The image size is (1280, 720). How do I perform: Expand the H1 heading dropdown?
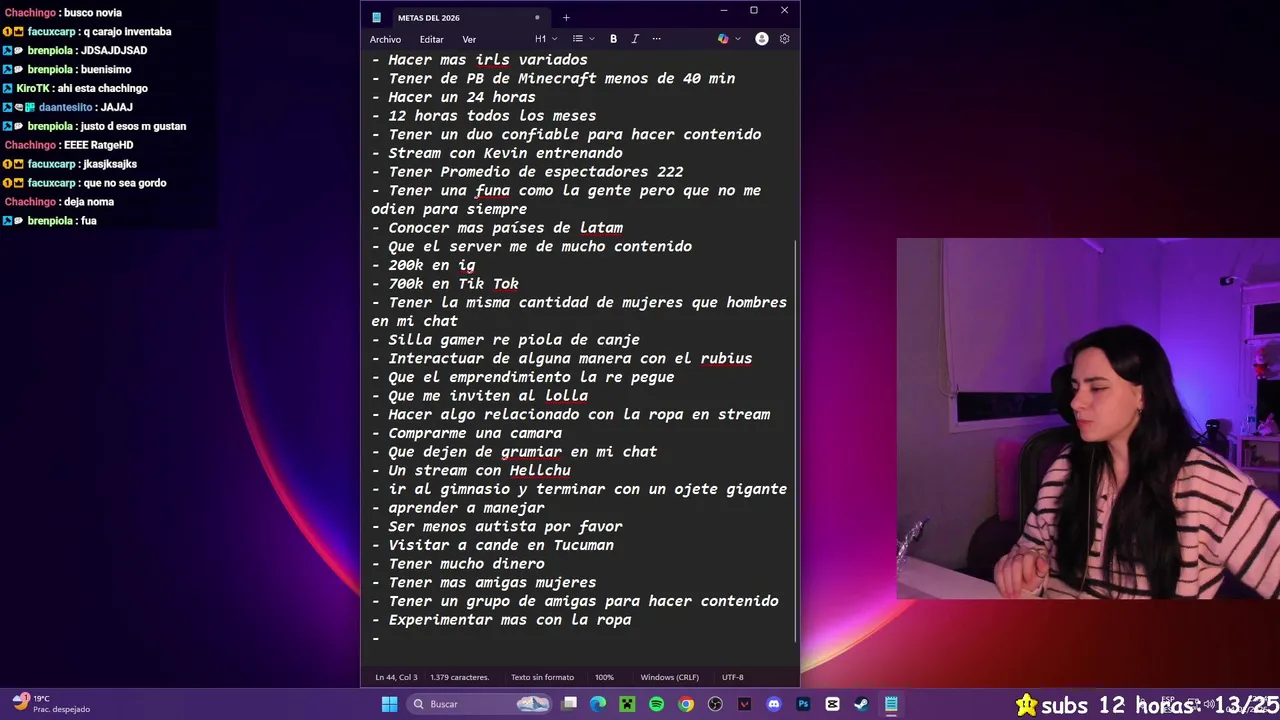(546, 39)
